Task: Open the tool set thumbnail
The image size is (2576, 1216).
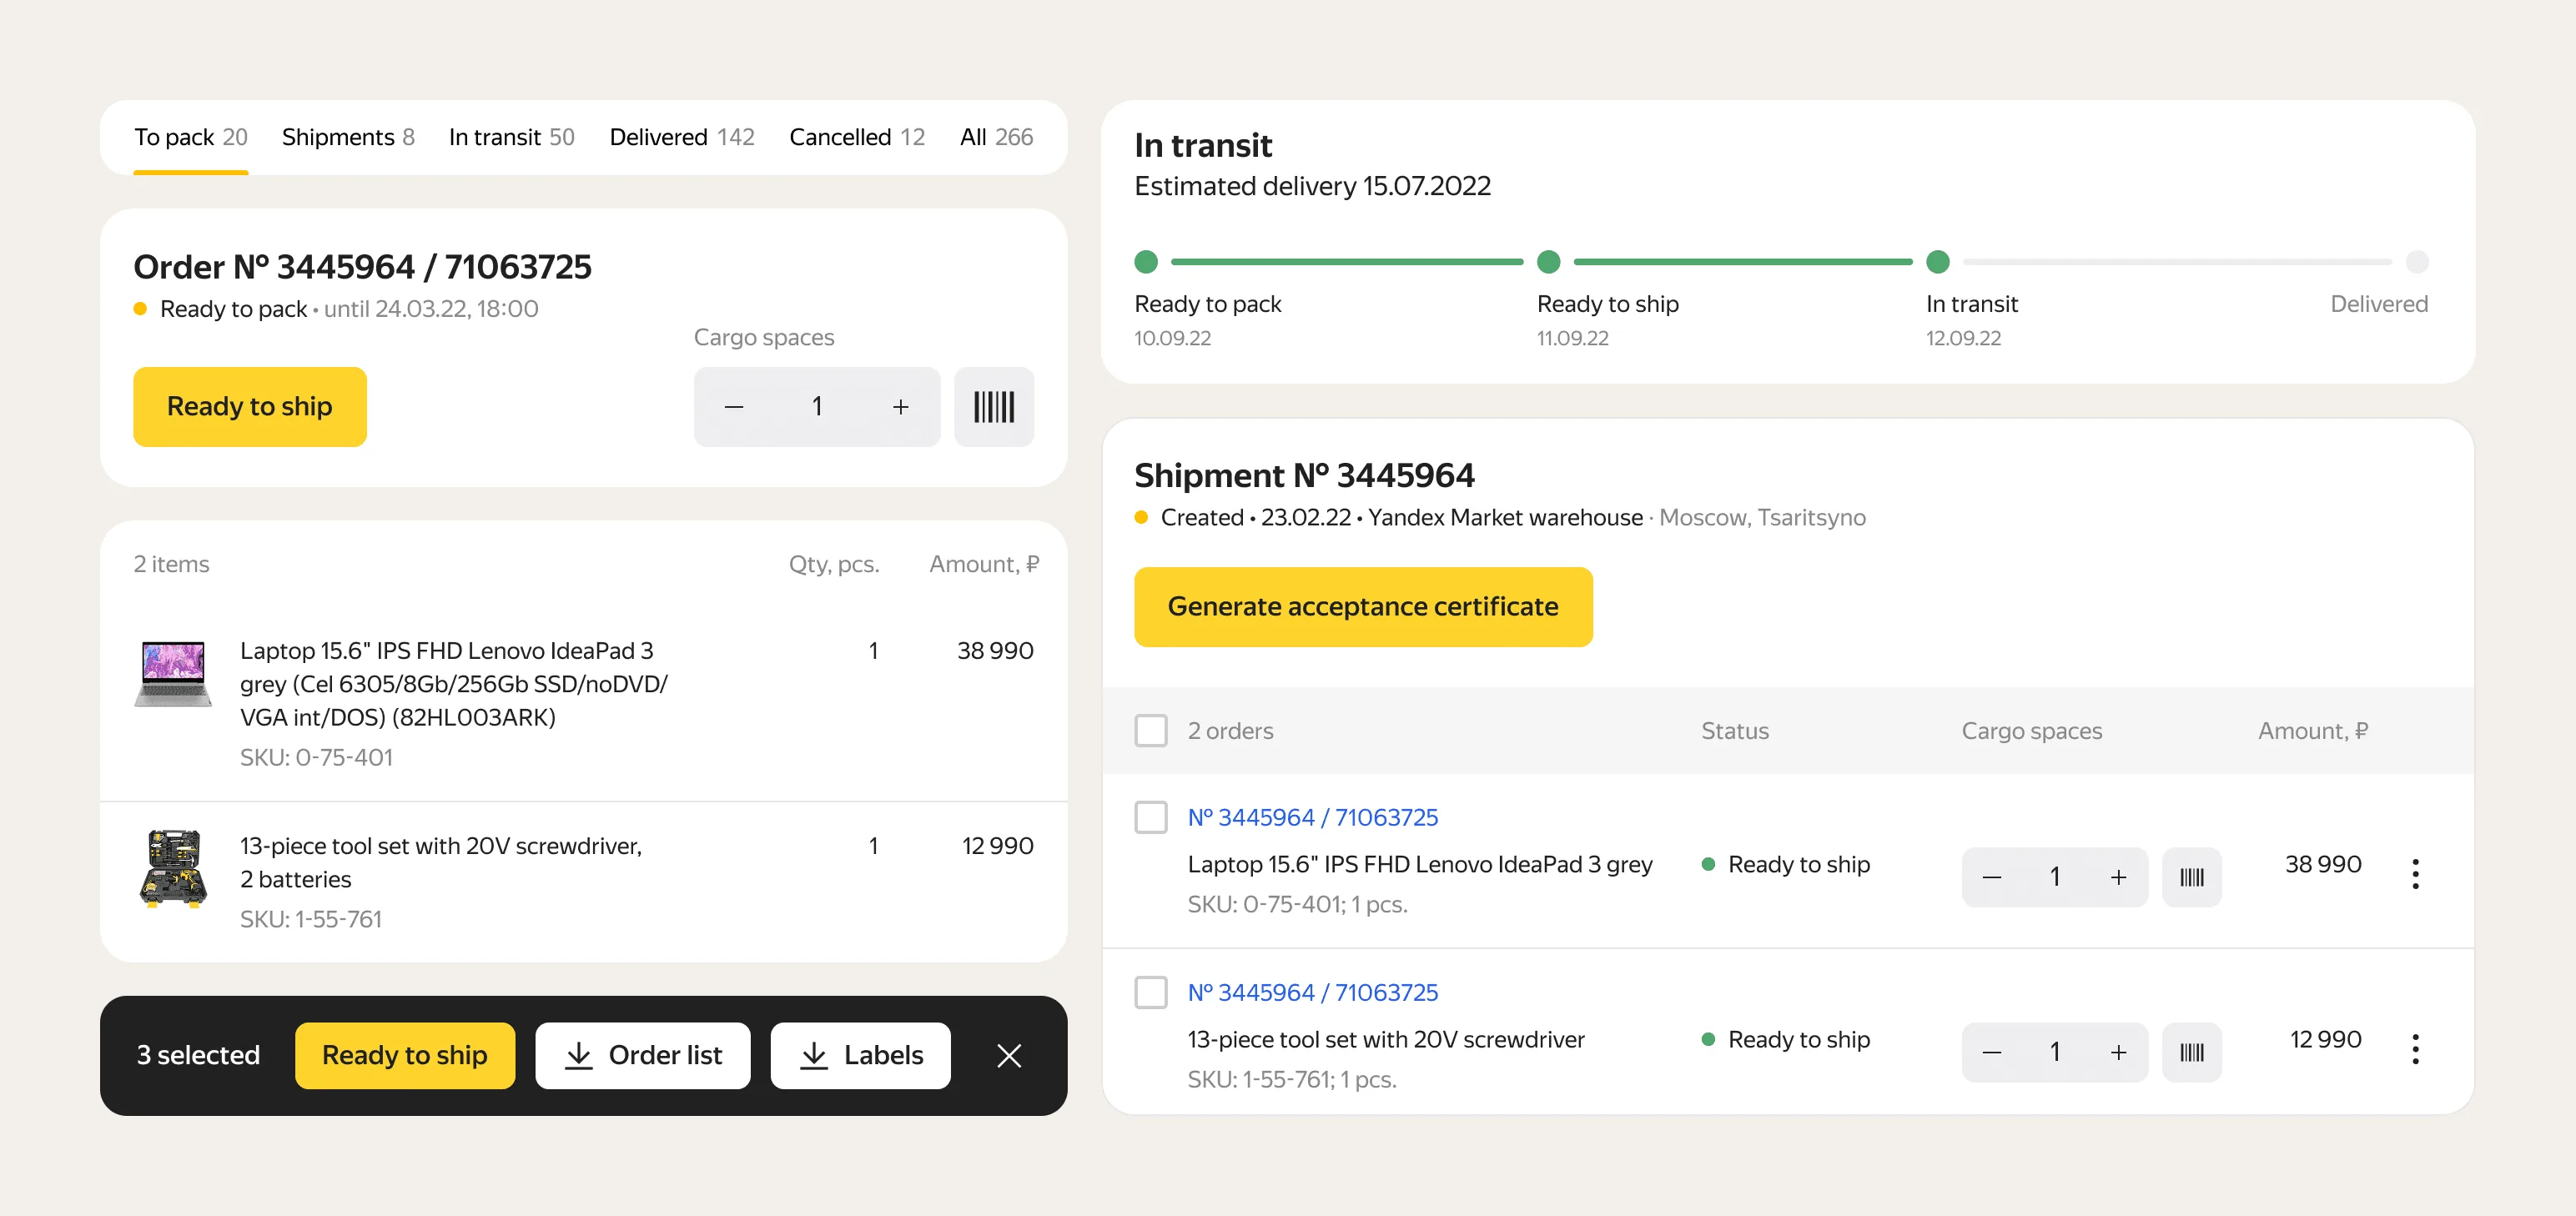Action: click(173, 868)
